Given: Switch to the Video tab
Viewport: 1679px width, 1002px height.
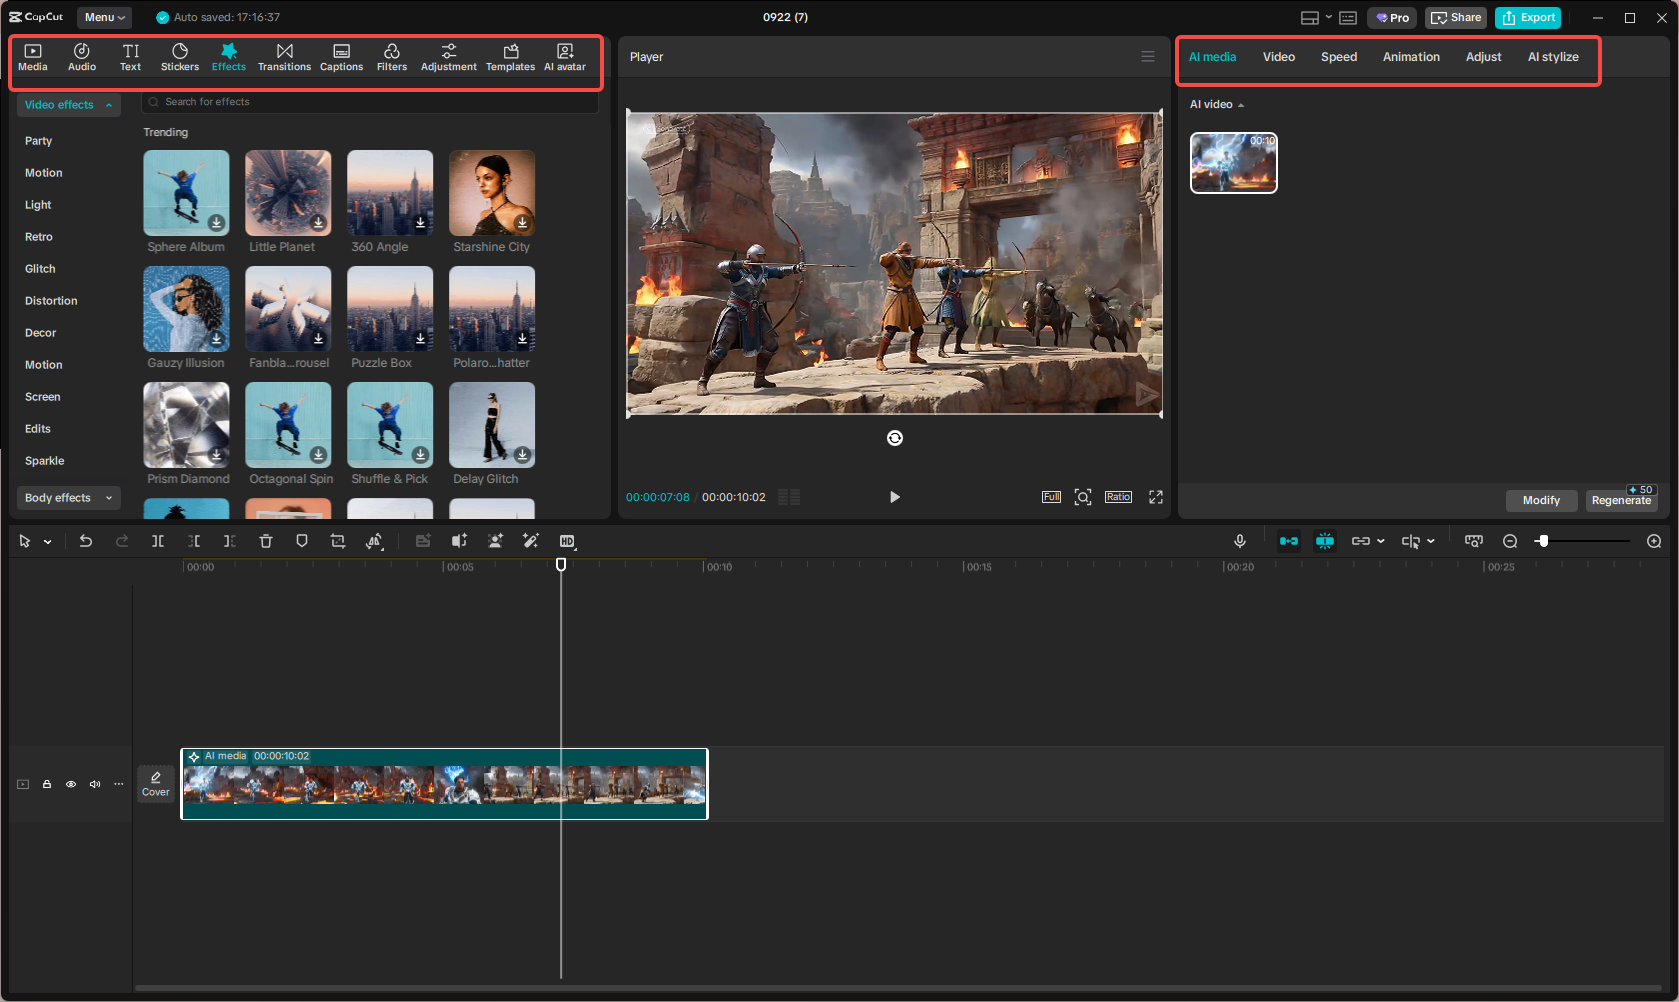Looking at the screenshot, I should tap(1279, 57).
